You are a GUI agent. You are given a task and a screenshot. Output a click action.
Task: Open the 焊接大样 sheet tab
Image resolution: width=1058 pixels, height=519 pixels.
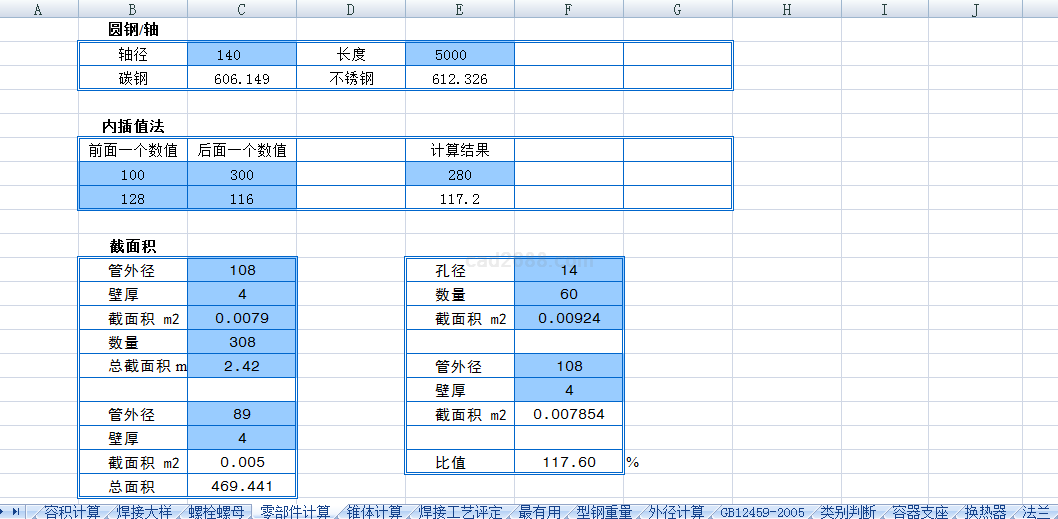tap(143, 512)
